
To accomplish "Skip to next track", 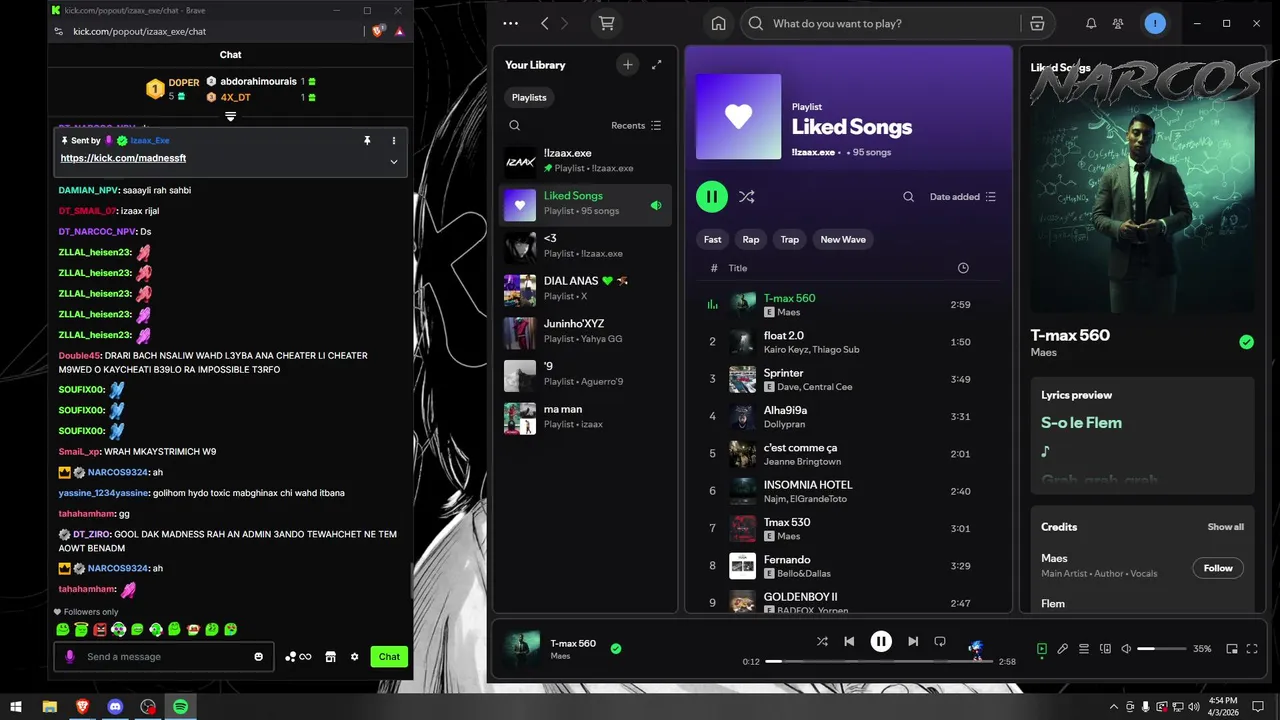I will (913, 642).
